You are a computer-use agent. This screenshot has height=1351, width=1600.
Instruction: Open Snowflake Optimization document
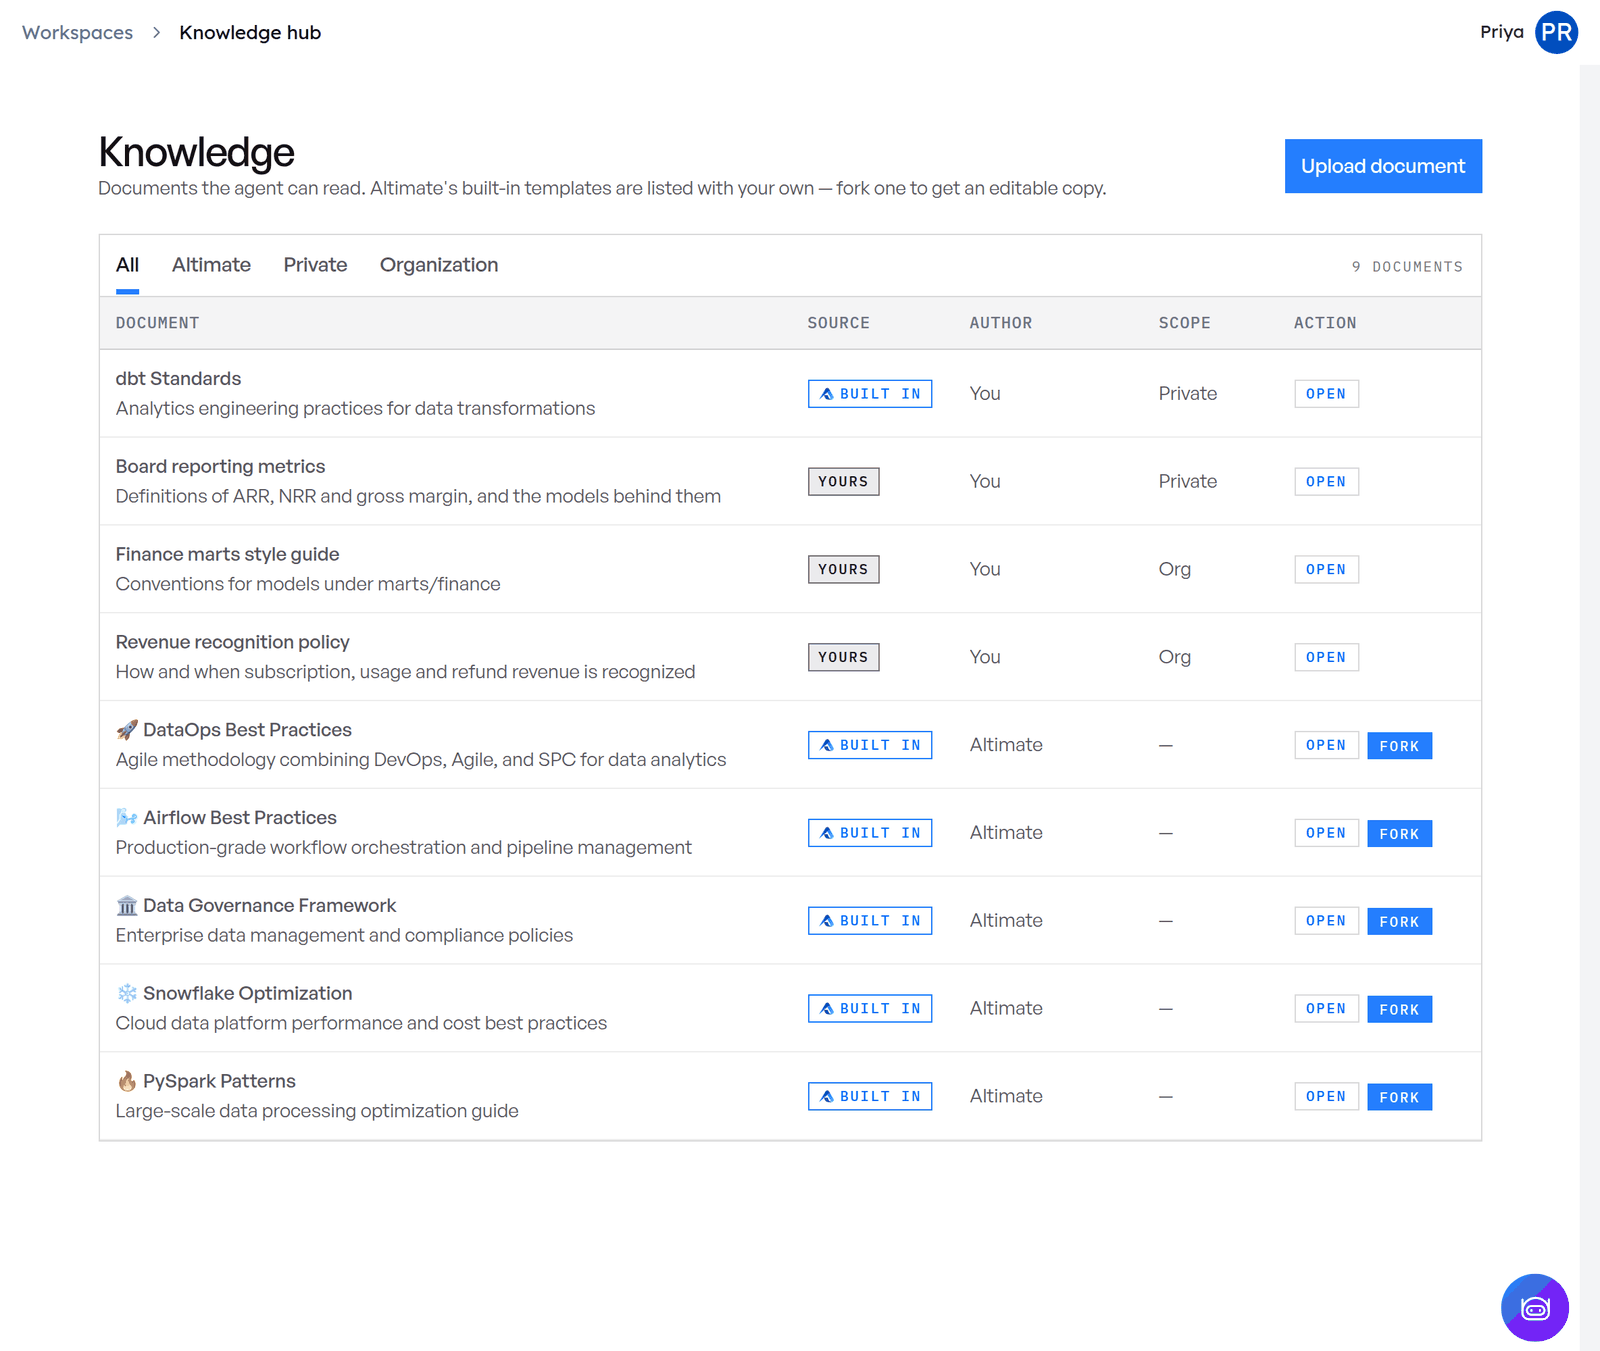(1326, 1009)
